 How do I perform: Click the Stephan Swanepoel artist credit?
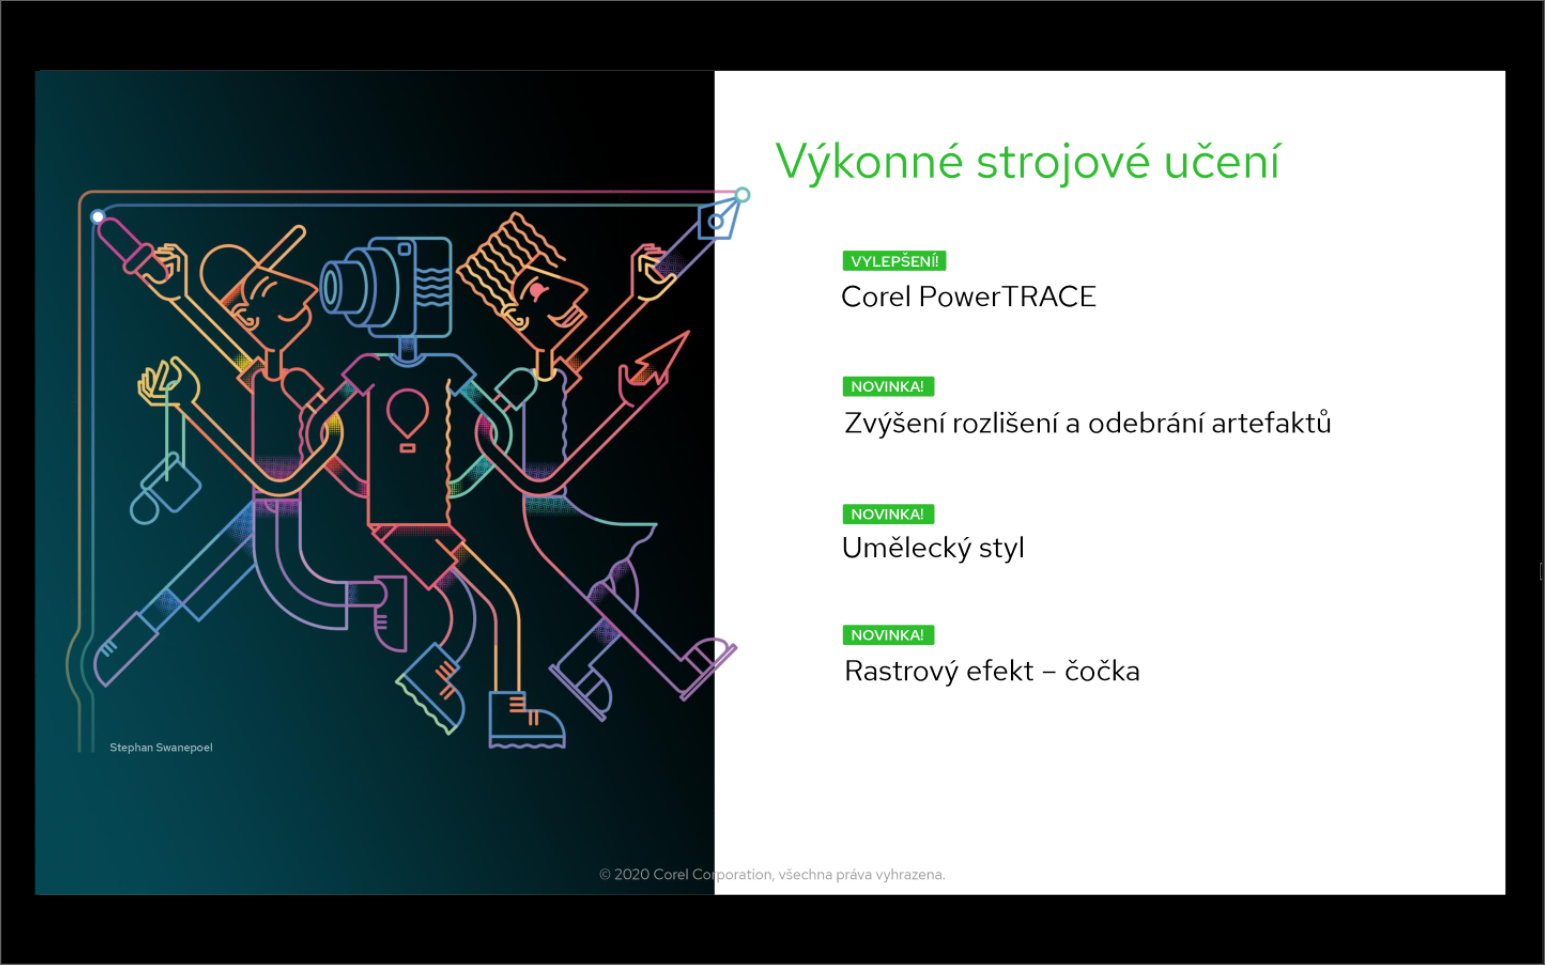tap(161, 747)
